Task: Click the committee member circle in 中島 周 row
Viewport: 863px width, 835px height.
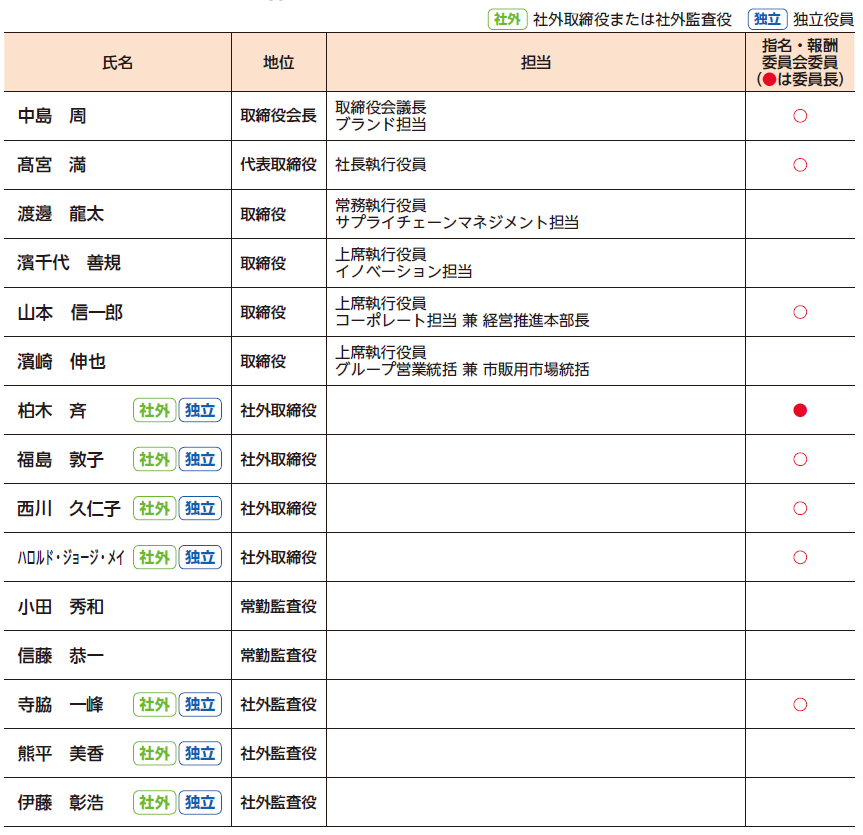Action: coord(800,116)
